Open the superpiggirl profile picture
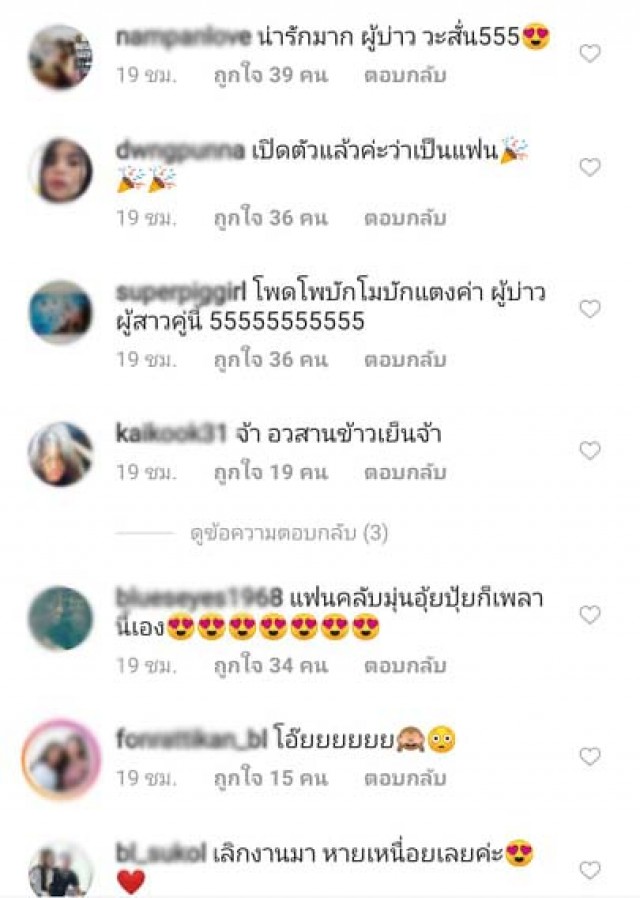Viewport: 640px width, 898px height. (61, 312)
